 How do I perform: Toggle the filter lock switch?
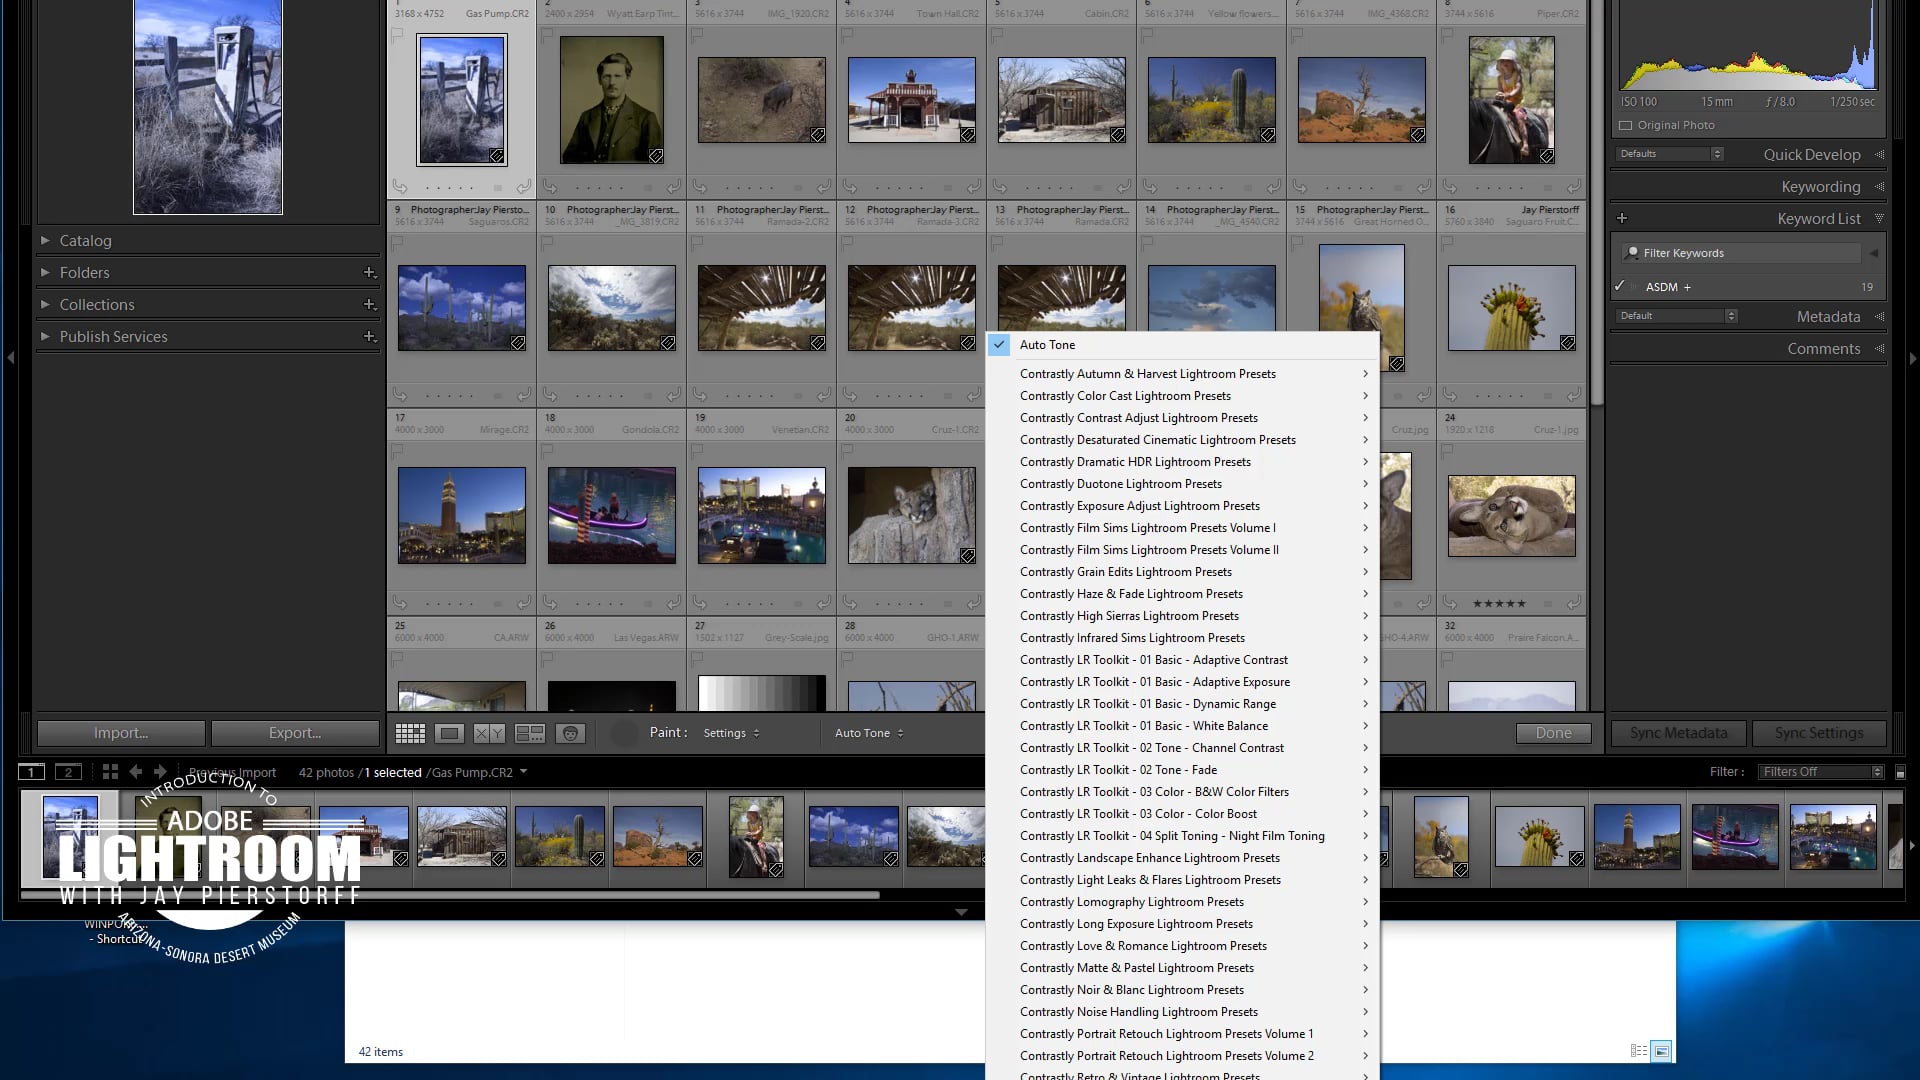pos(1900,772)
